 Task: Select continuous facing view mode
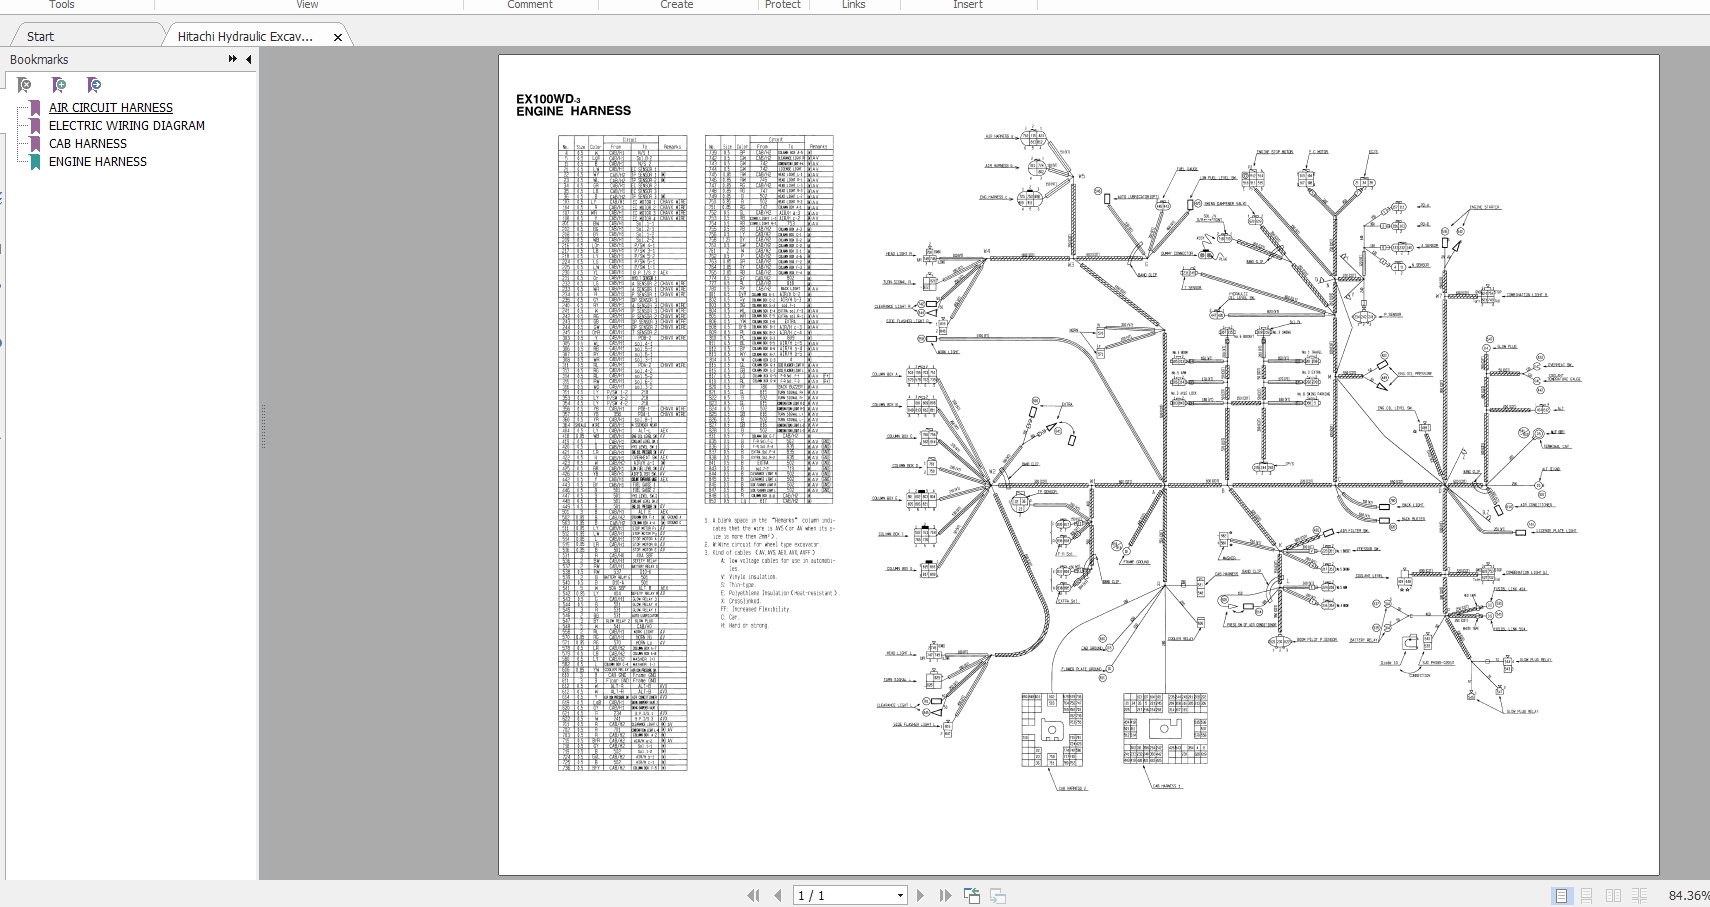[1639, 896]
